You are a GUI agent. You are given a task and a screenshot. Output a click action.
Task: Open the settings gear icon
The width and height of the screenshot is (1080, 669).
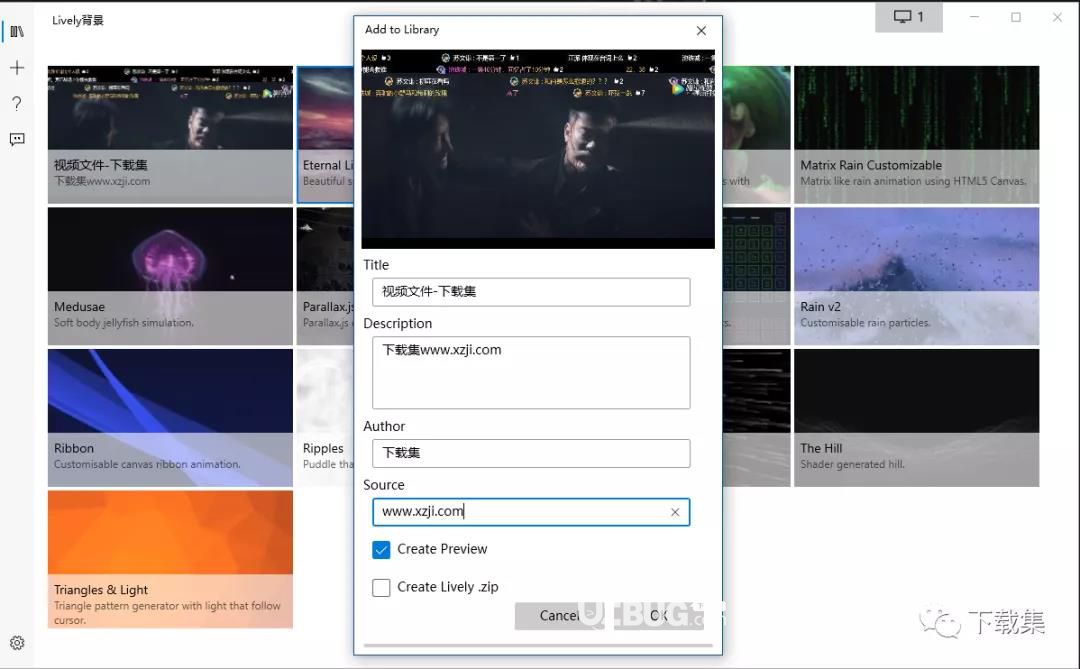coord(17,643)
